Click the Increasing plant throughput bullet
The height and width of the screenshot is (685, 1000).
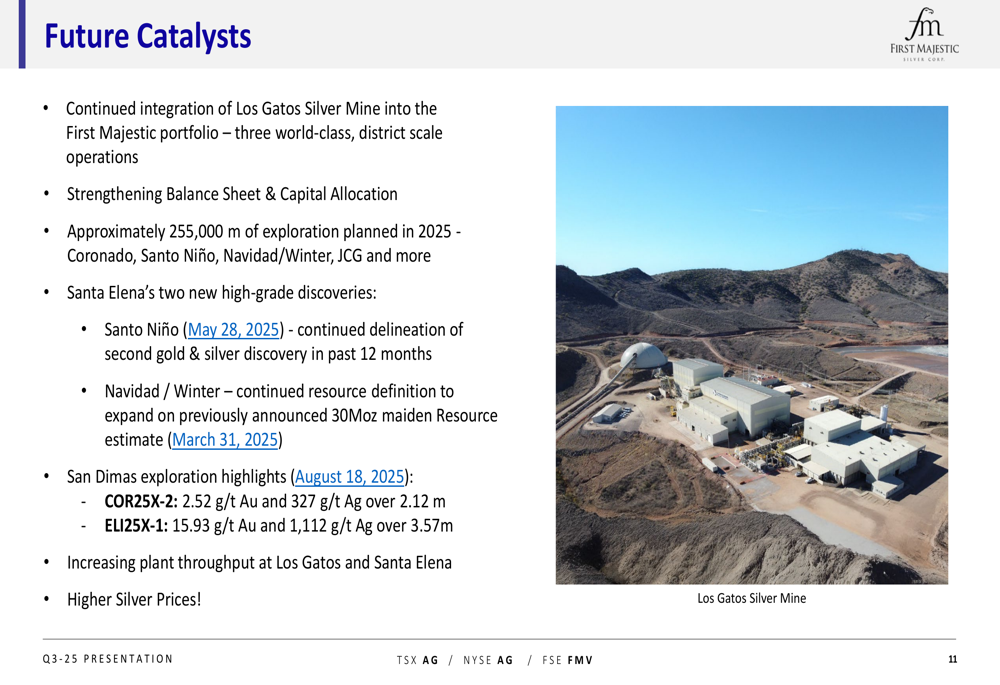tap(259, 563)
